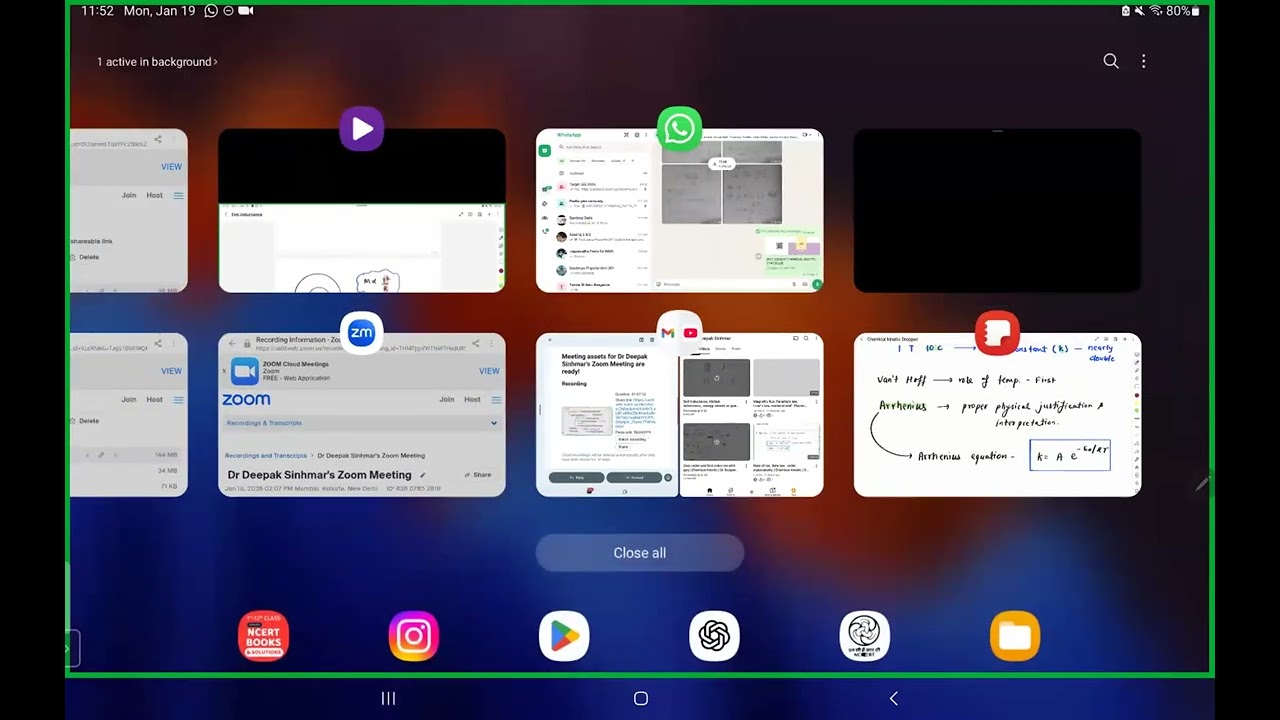Tap the YouTube icon on the split-screen card
Screen dimensions: 1280x720
690,333
